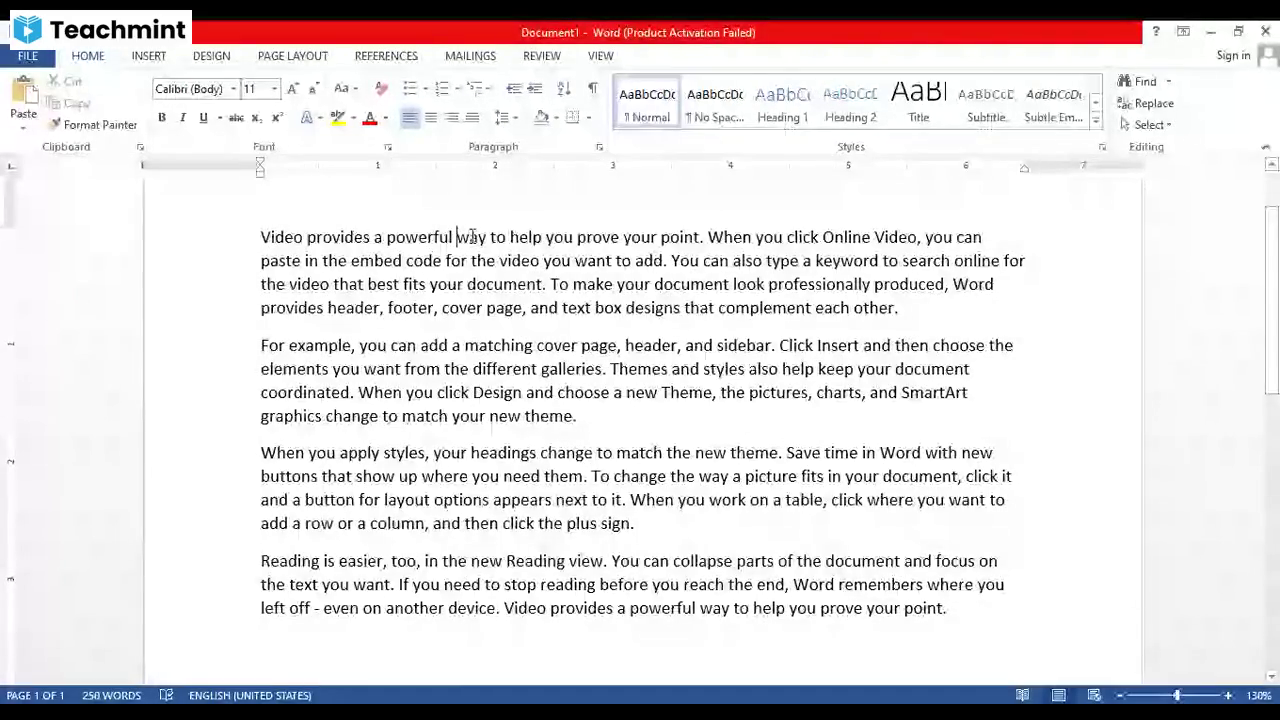
Task: Increase font size with Grow Font icon
Action: tap(293, 89)
